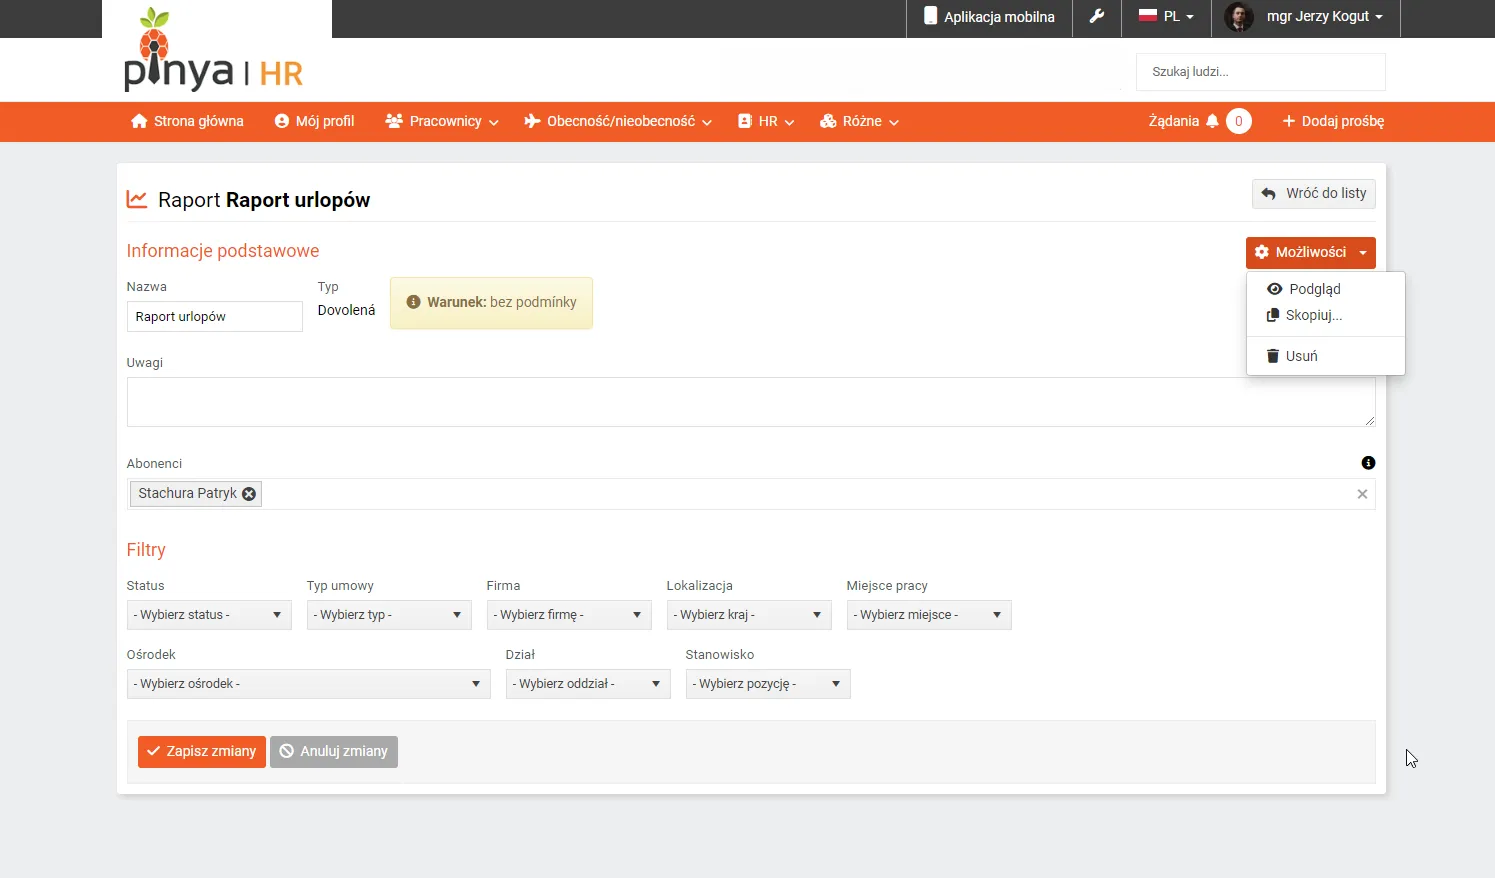Click Anuluj zmiany button
Screen dimensions: 1495x878
click(334, 752)
